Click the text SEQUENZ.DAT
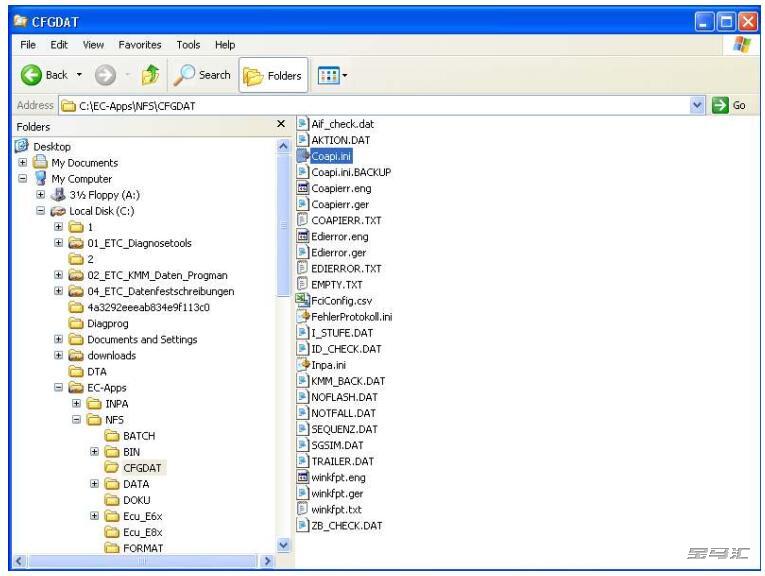 [x=344, y=429]
